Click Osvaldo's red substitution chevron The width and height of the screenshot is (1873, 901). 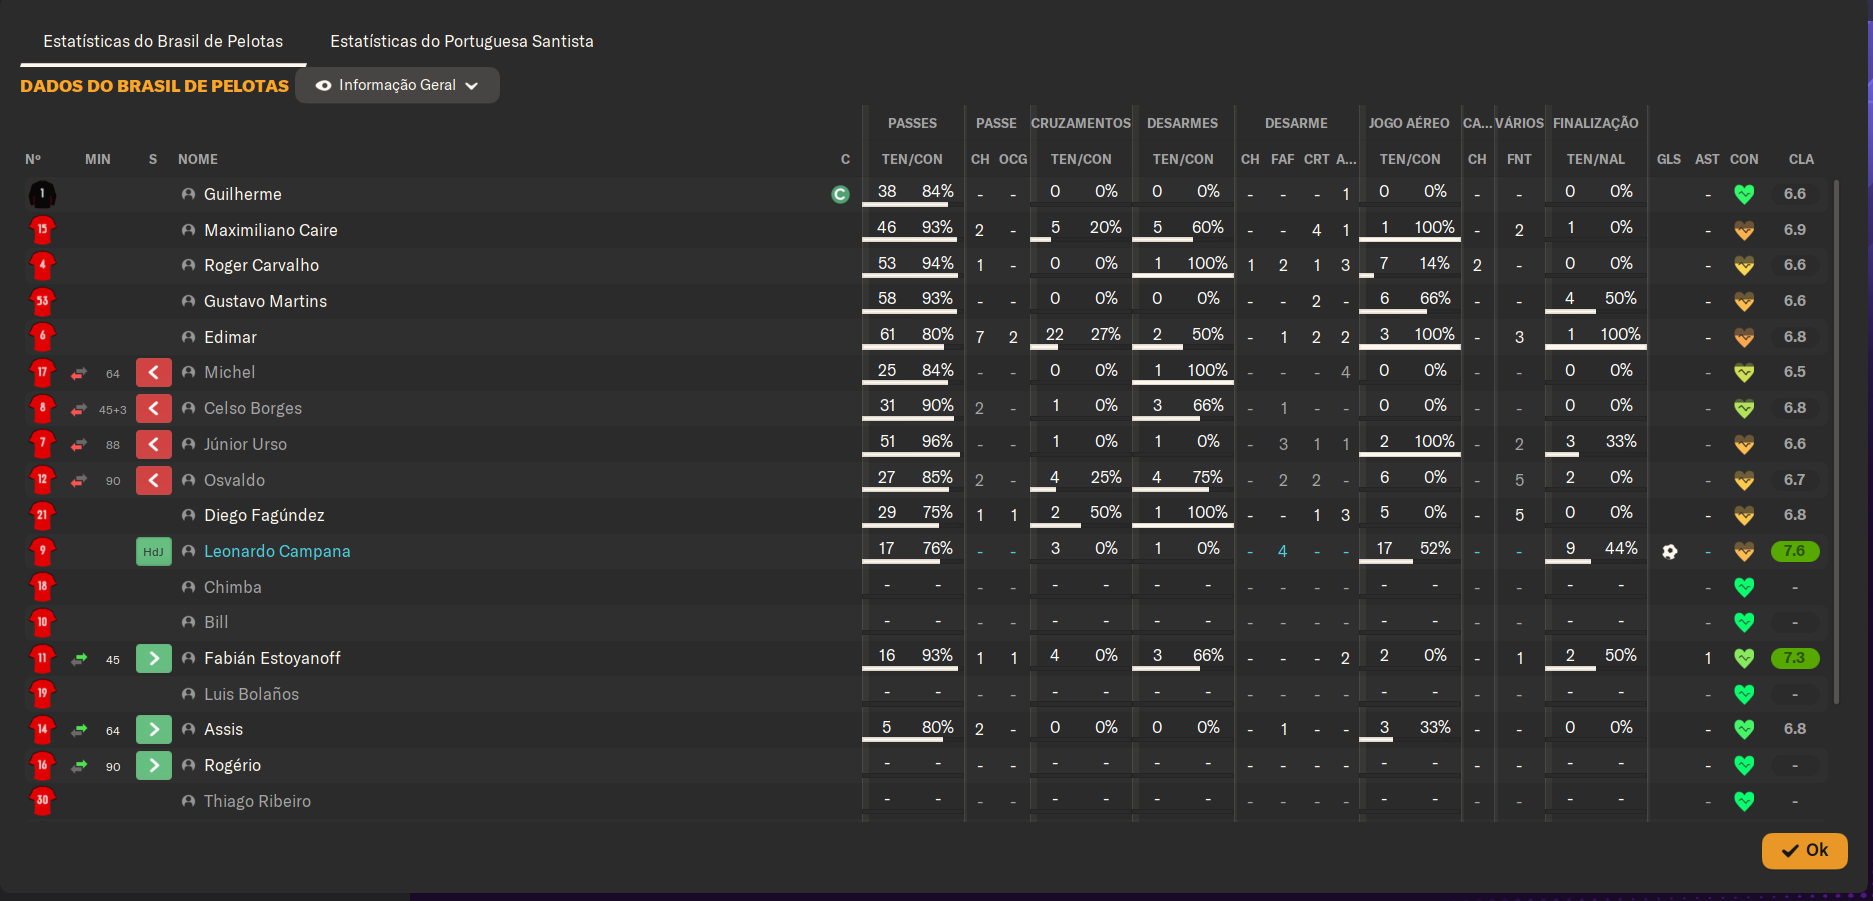tap(154, 480)
